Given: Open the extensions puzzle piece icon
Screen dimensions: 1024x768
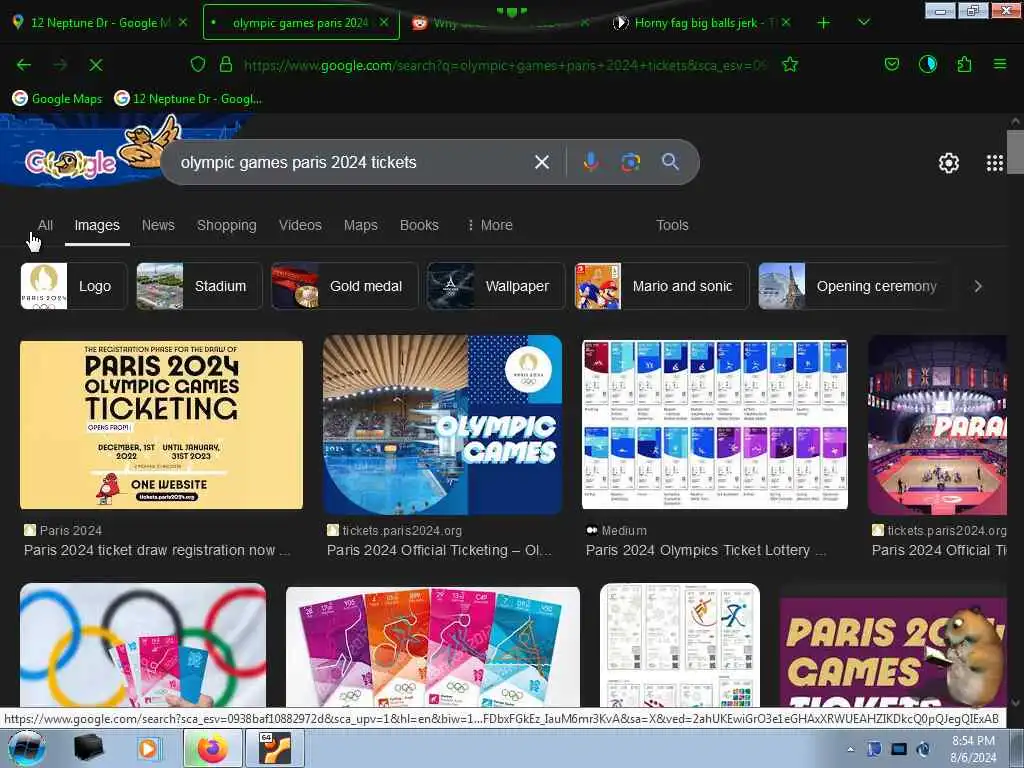Looking at the screenshot, I should 964,64.
